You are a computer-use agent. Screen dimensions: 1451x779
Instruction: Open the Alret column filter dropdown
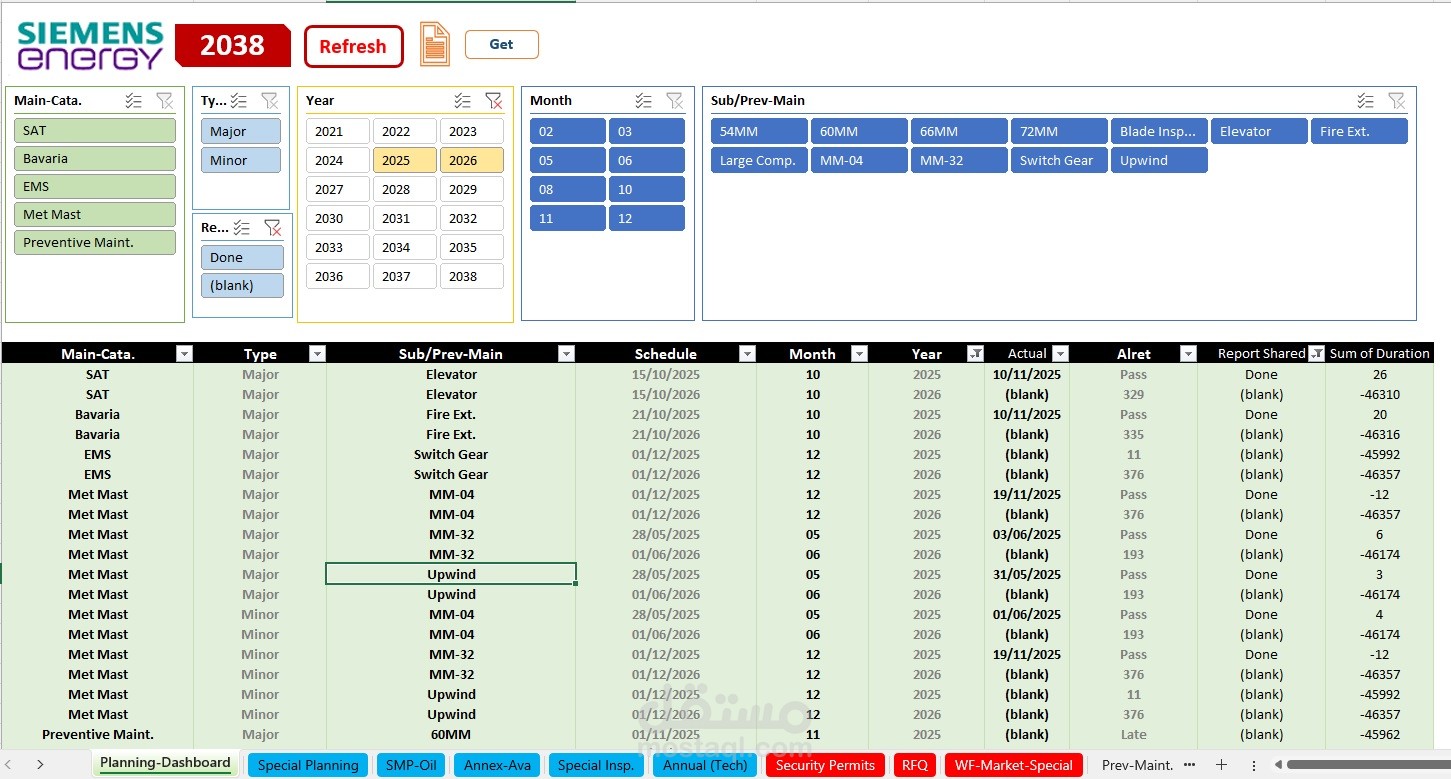[x=1188, y=353]
